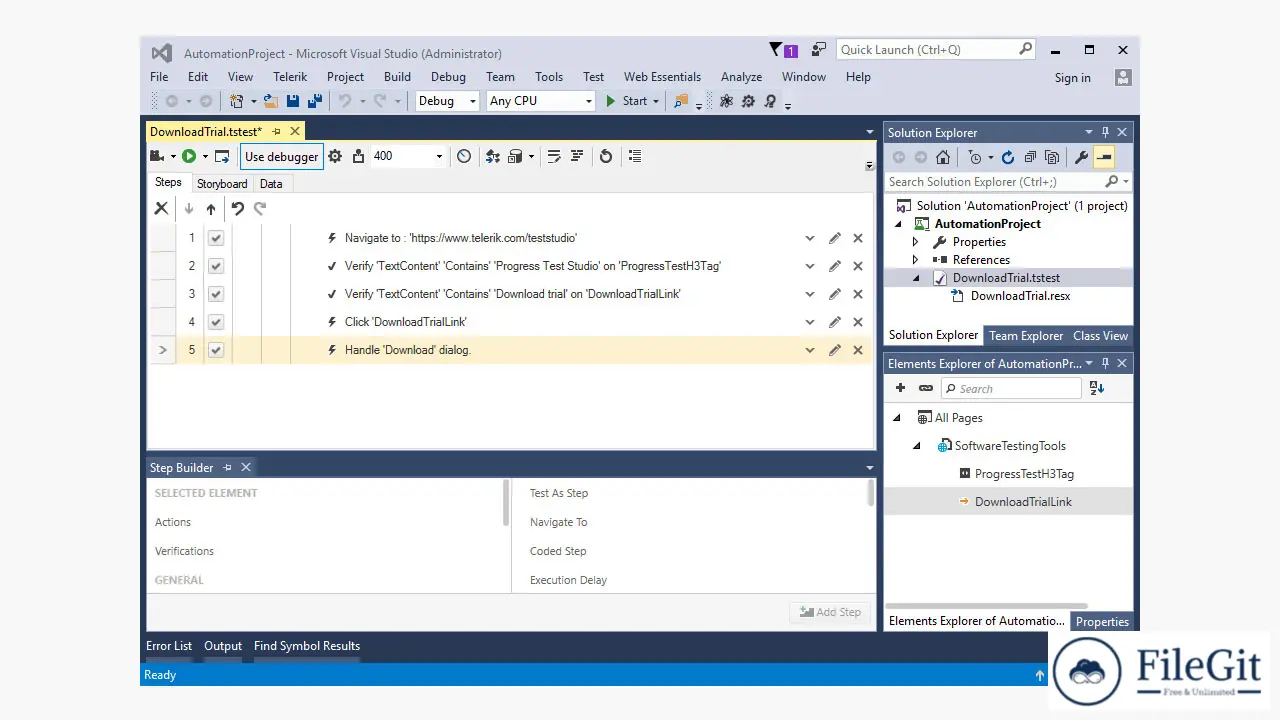Select 'Coded Step' in Step Builder
This screenshot has height=720, width=1280.
[558, 551]
